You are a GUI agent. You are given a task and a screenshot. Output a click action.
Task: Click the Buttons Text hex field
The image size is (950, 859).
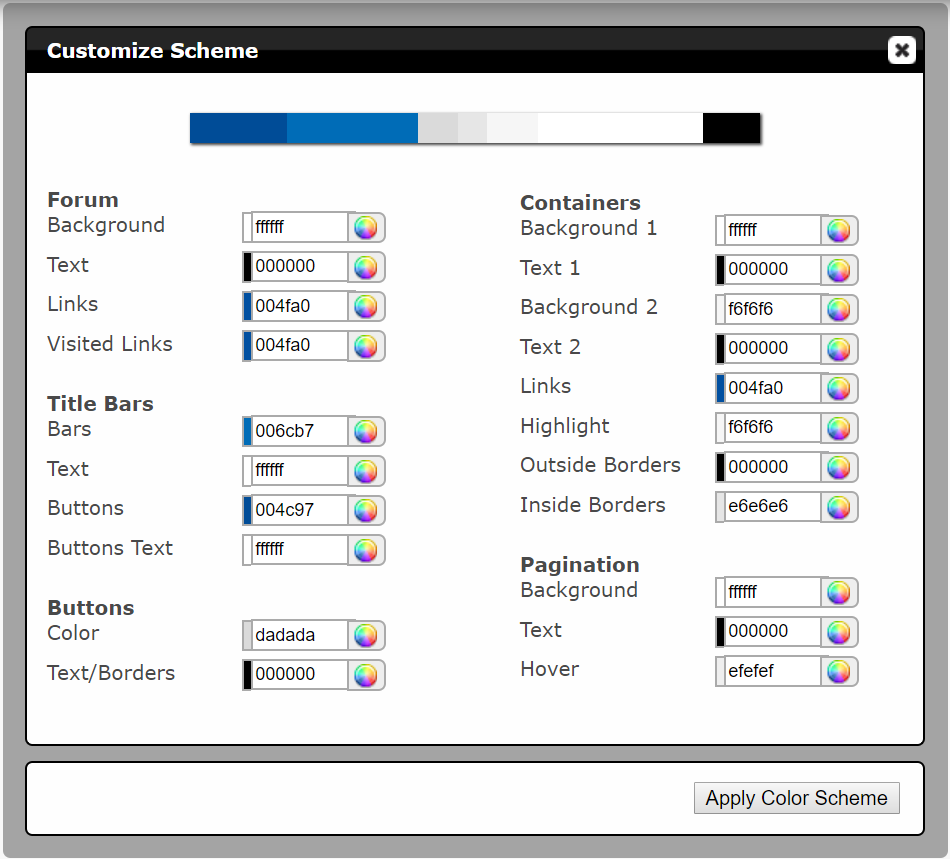click(x=300, y=549)
